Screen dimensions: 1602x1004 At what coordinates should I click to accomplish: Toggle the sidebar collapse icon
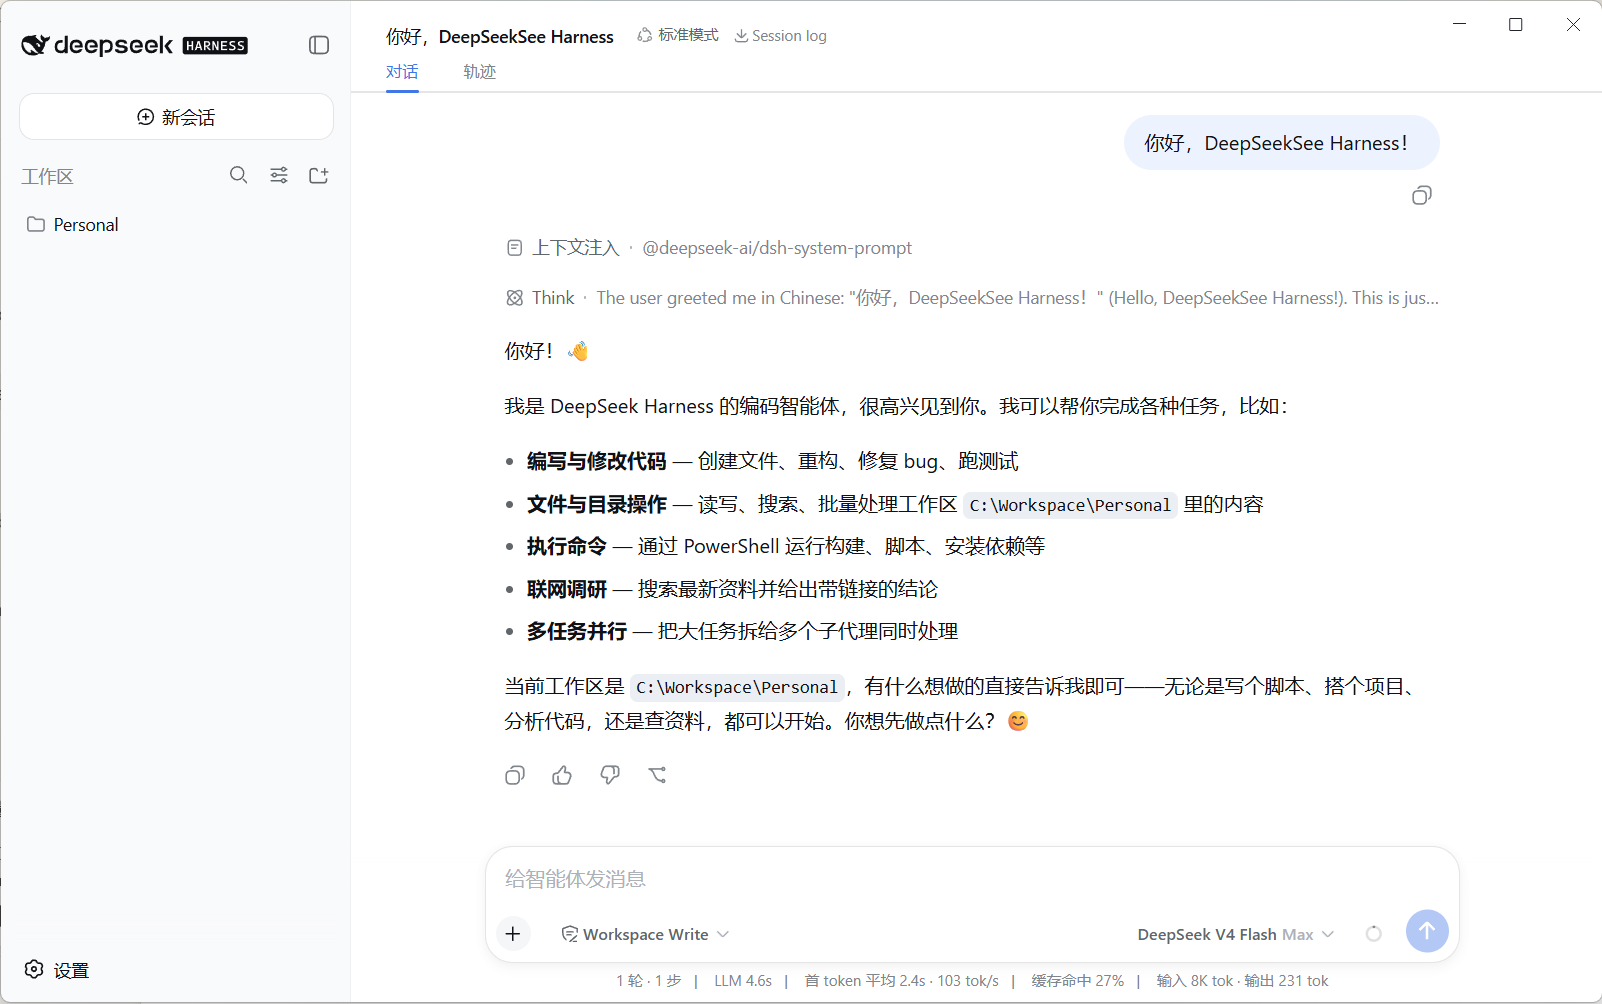[x=319, y=45]
